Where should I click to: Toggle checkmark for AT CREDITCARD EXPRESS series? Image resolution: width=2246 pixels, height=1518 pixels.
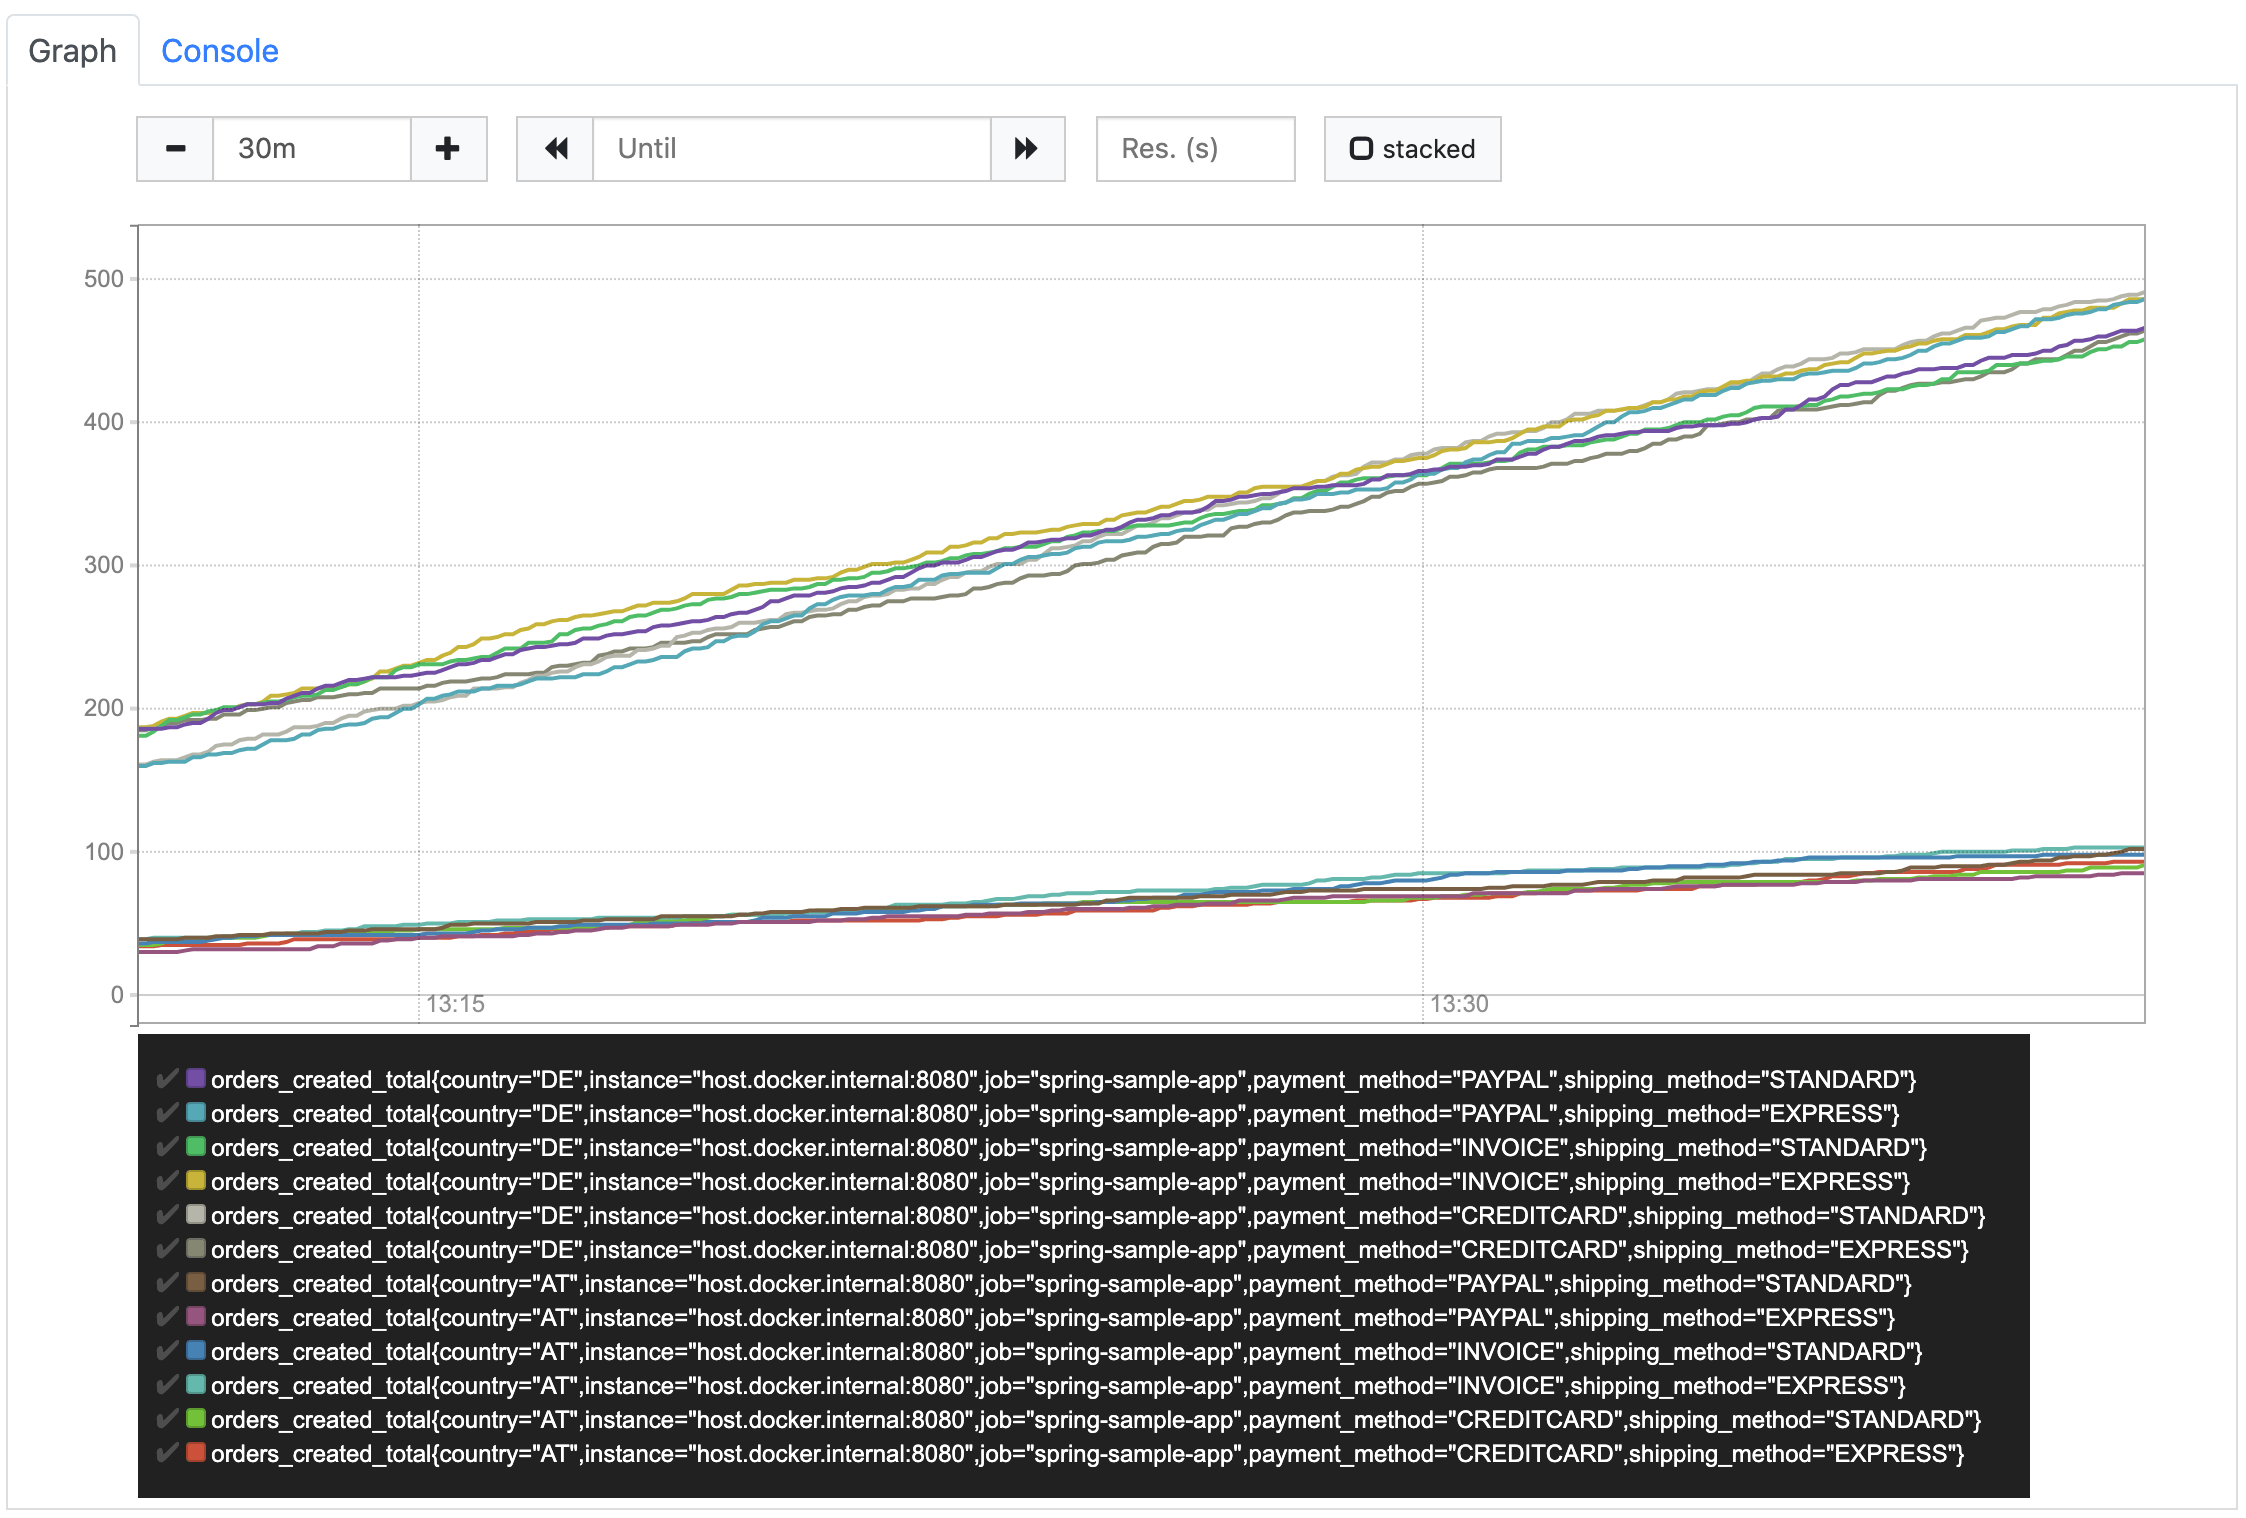167,1452
